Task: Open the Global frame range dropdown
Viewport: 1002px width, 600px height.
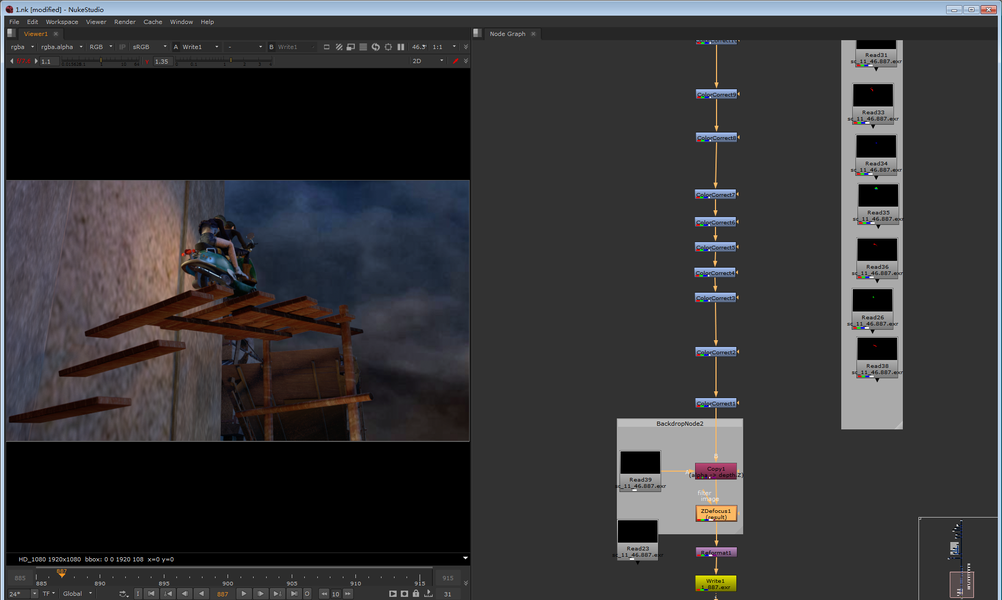Action: (x=77, y=594)
